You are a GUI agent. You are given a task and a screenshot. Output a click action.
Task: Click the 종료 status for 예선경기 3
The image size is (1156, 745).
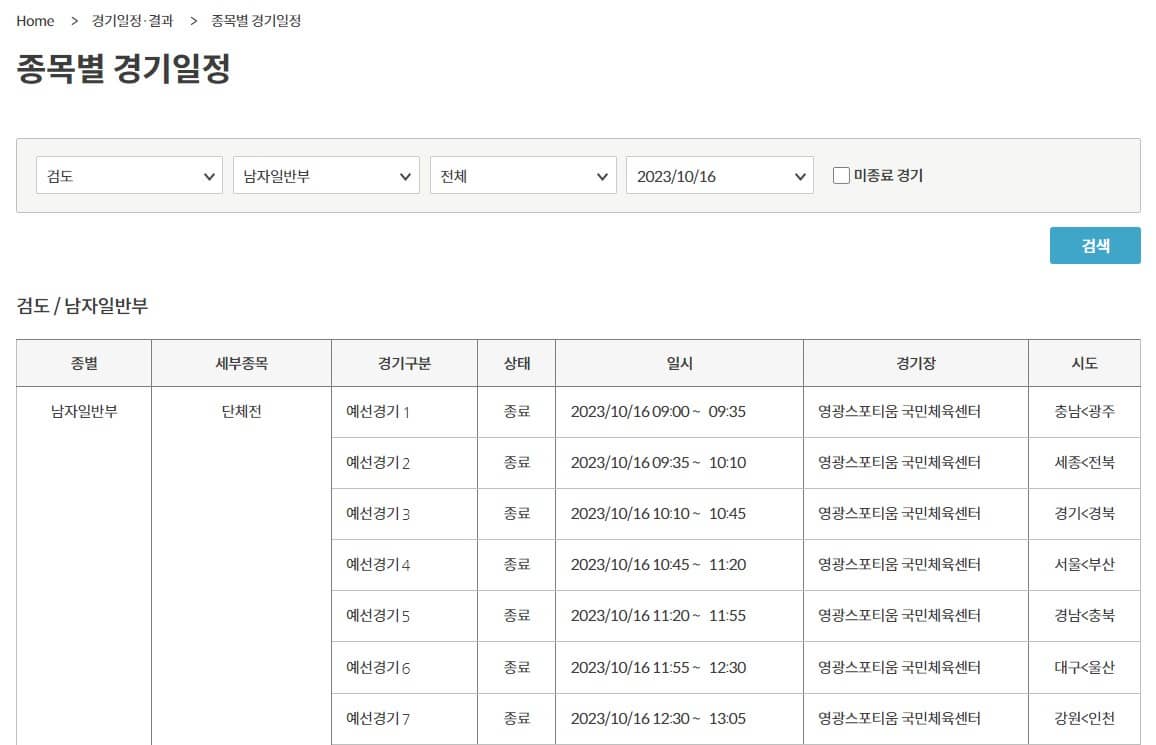pyautogui.click(x=516, y=514)
